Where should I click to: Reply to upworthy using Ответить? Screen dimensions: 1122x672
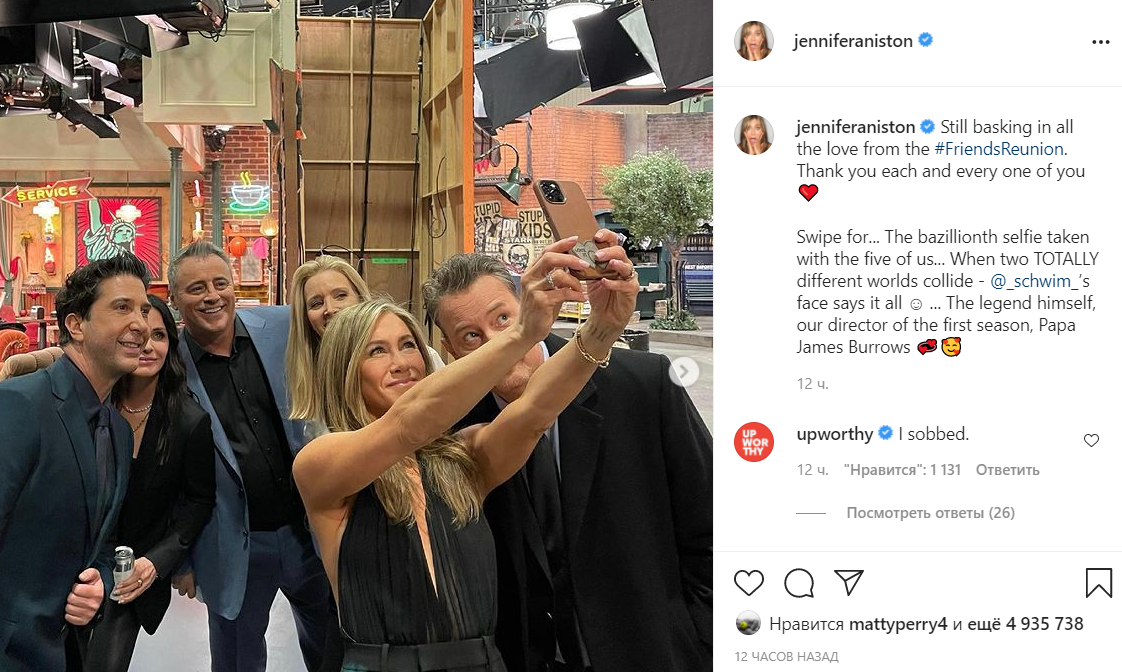click(1008, 469)
